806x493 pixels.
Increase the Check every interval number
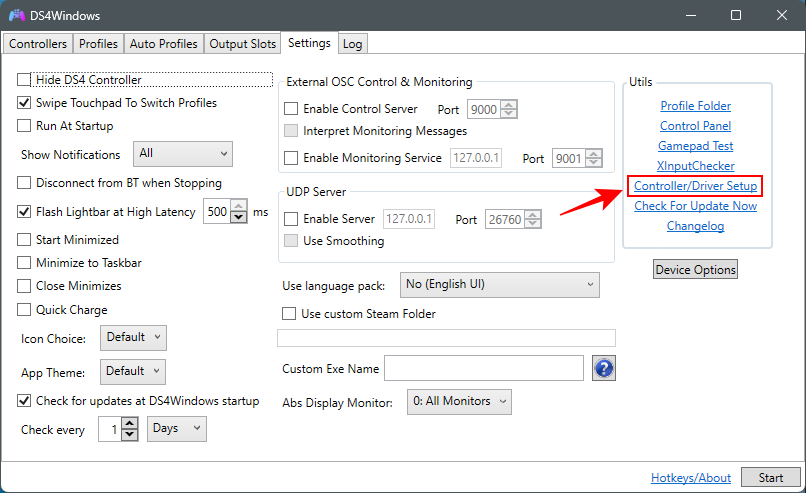pos(130,423)
